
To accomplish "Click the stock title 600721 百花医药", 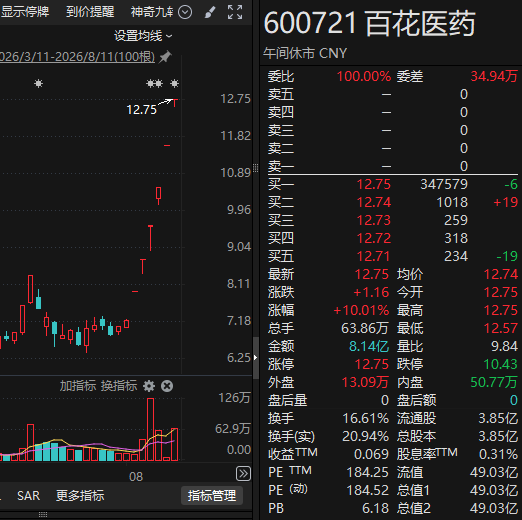I will click(x=369, y=23).
